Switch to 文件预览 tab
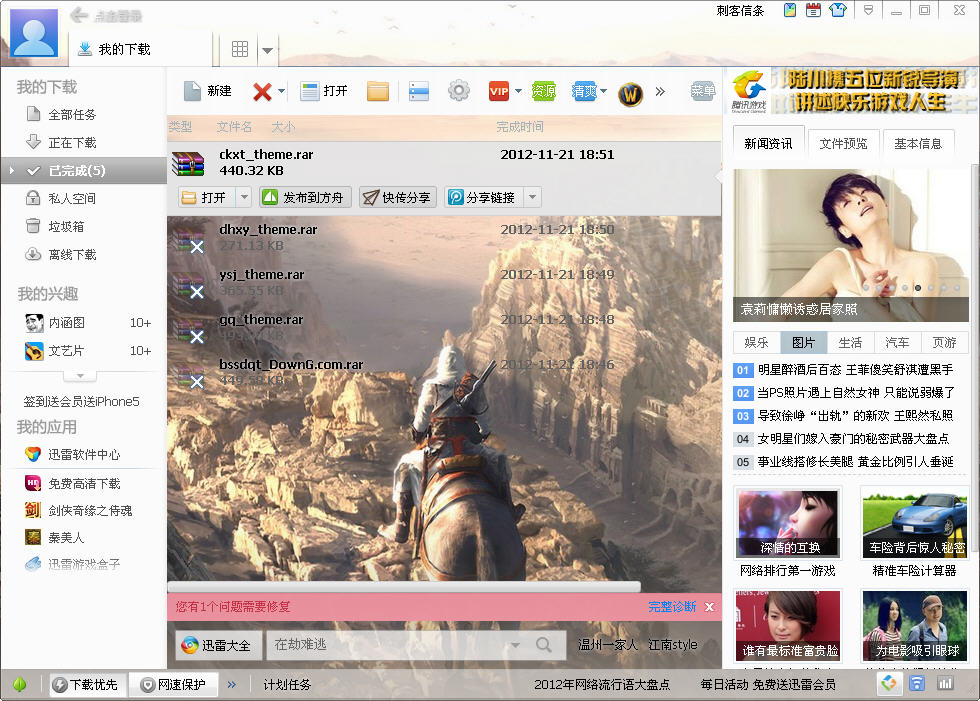 pyautogui.click(x=843, y=144)
